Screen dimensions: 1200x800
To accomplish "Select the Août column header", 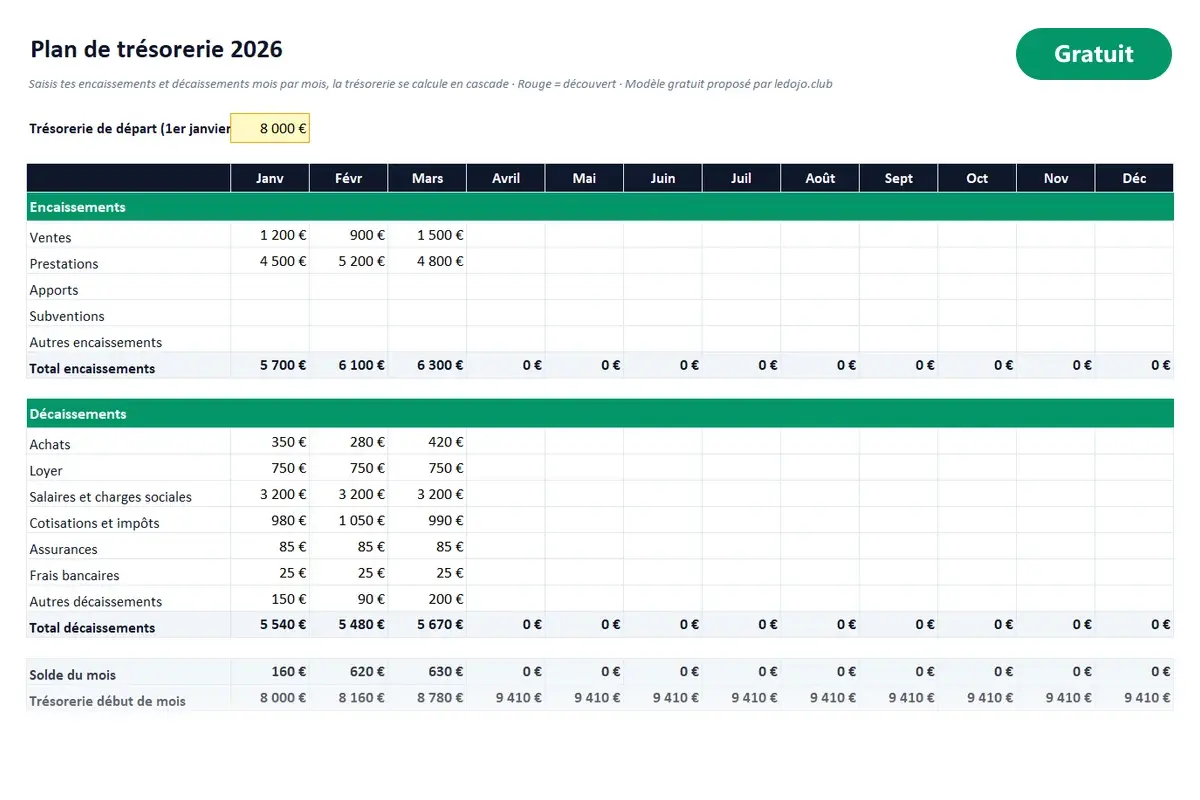I will 820,178.
